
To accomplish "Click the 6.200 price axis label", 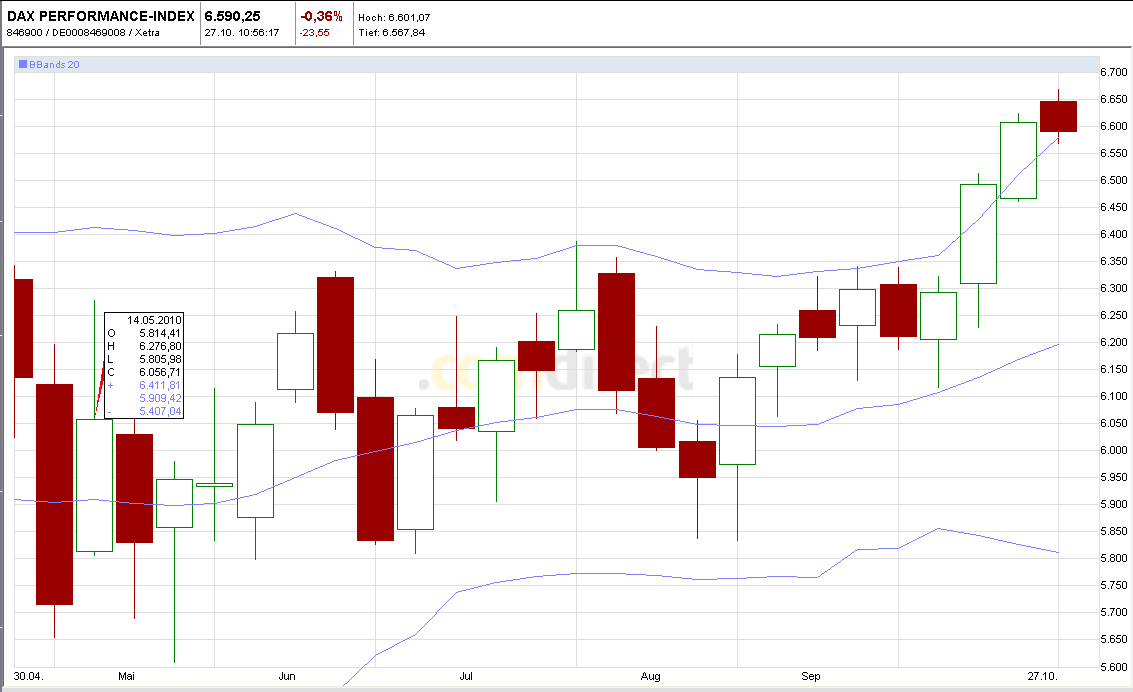I will [1113, 342].
